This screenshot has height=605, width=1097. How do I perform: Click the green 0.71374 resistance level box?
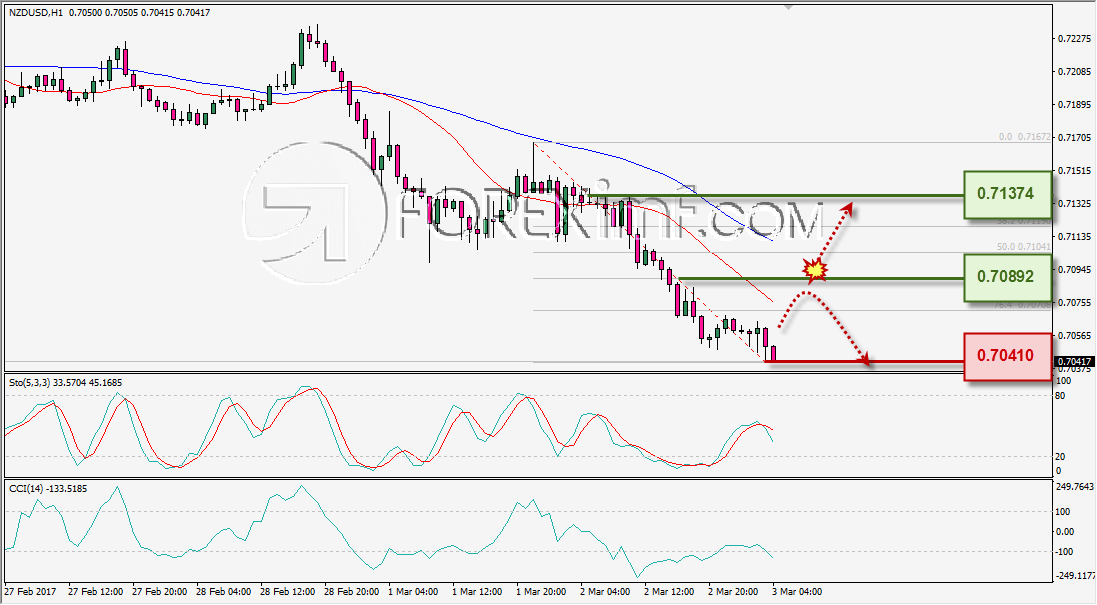1007,194
